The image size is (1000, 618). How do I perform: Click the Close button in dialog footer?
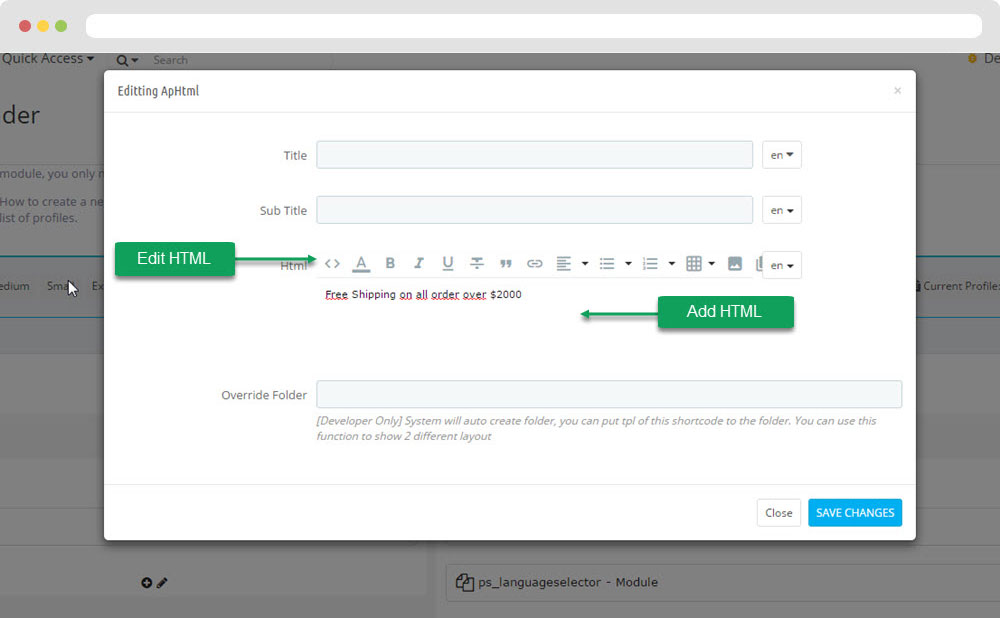tap(778, 512)
